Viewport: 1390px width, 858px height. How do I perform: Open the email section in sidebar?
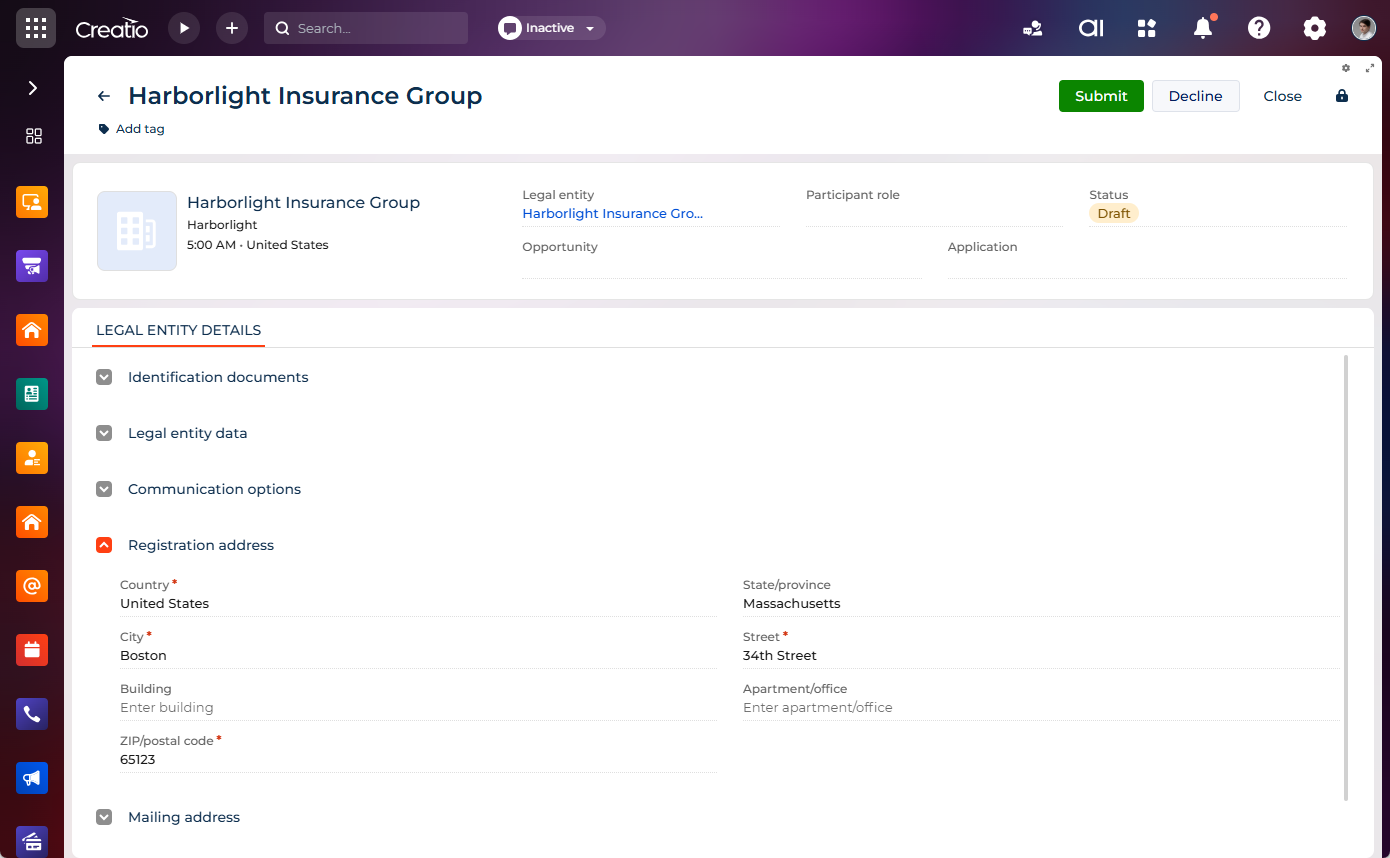click(32, 586)
